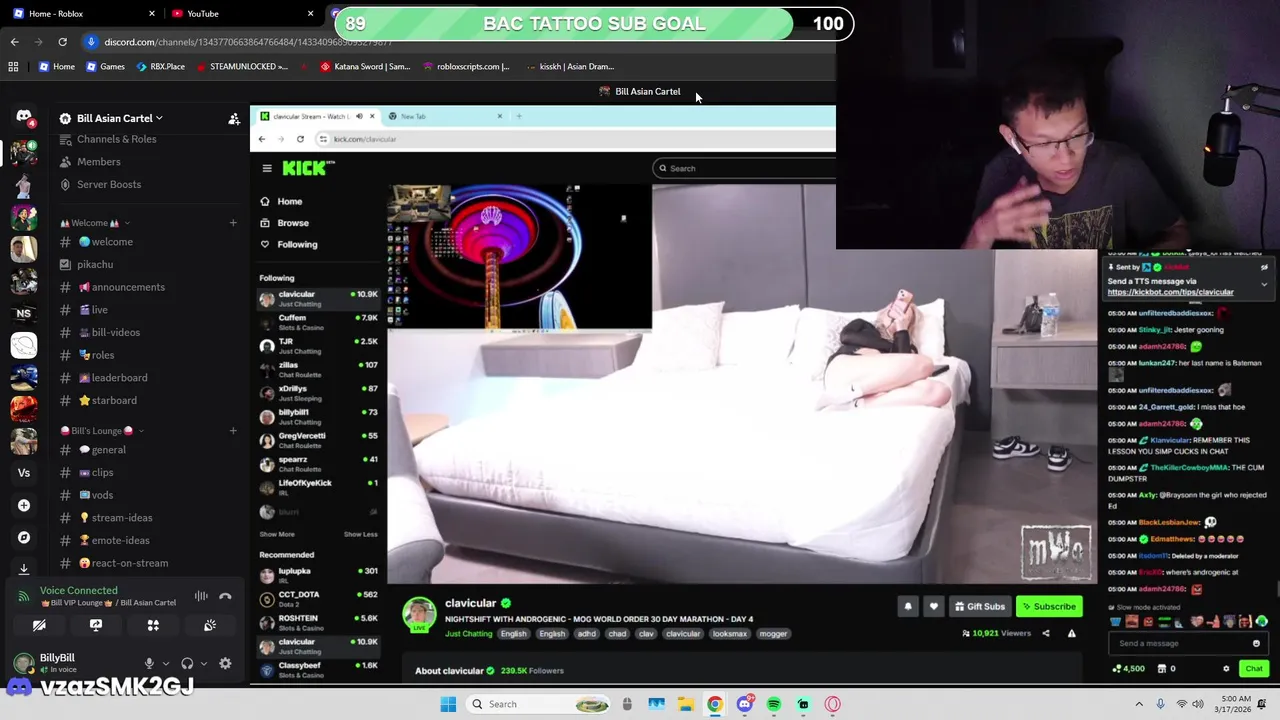
Task: Expand headphone output device options arrow
Action: pos(204,663)
